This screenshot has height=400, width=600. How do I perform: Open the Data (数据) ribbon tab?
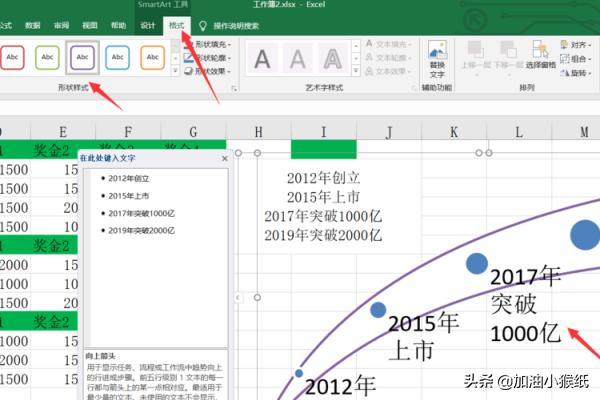[x=33, y=26]
